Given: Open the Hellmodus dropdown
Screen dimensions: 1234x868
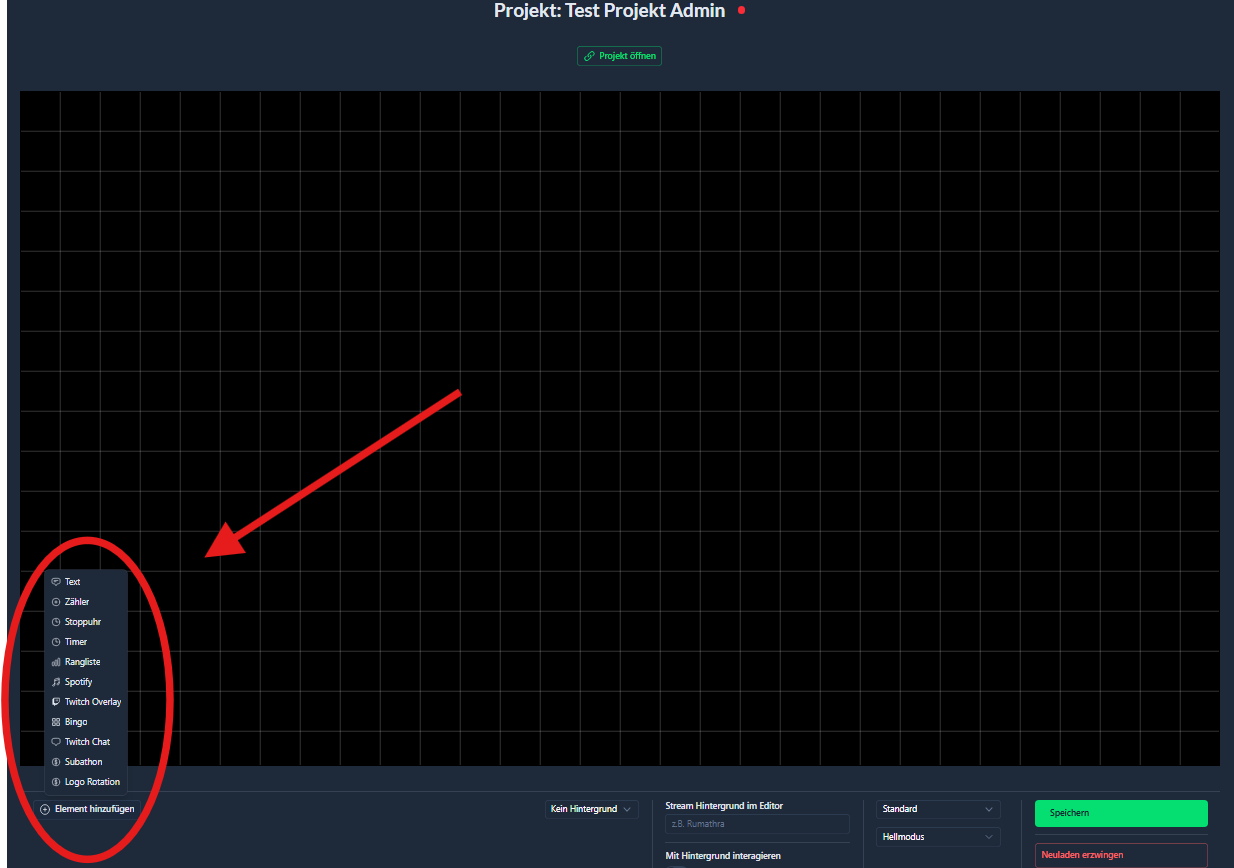Looking at the screenshot, I should pyautogui.click(x=937, y=836).
